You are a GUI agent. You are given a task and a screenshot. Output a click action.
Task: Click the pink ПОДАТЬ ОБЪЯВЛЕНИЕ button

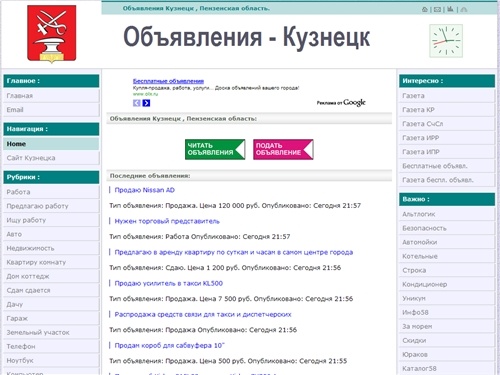tap(283, 149)
